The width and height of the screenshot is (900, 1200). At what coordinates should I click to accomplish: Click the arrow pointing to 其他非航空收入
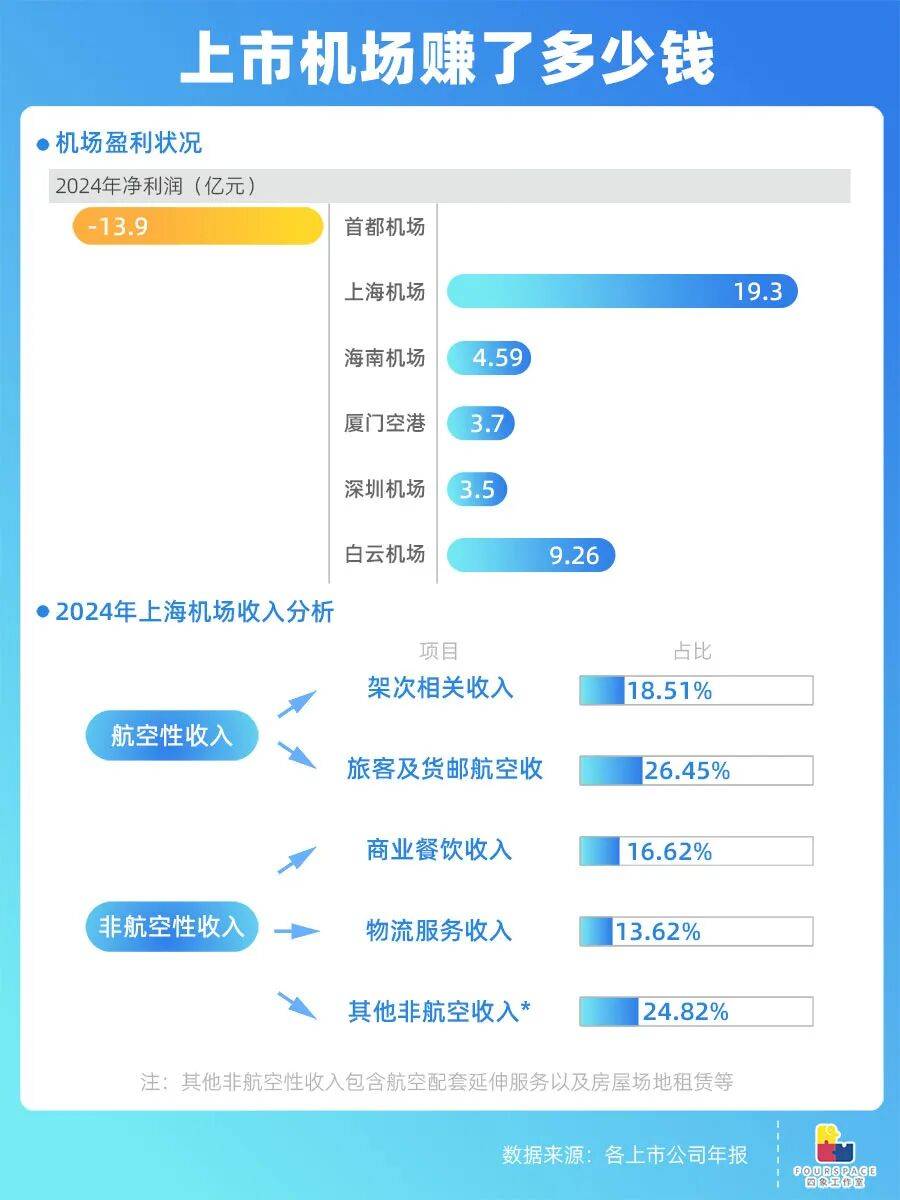click(296, 1004)
